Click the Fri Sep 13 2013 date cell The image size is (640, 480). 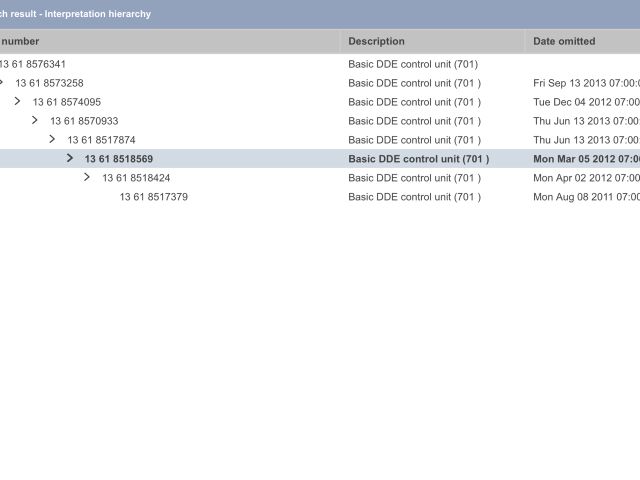click(586, 83)
